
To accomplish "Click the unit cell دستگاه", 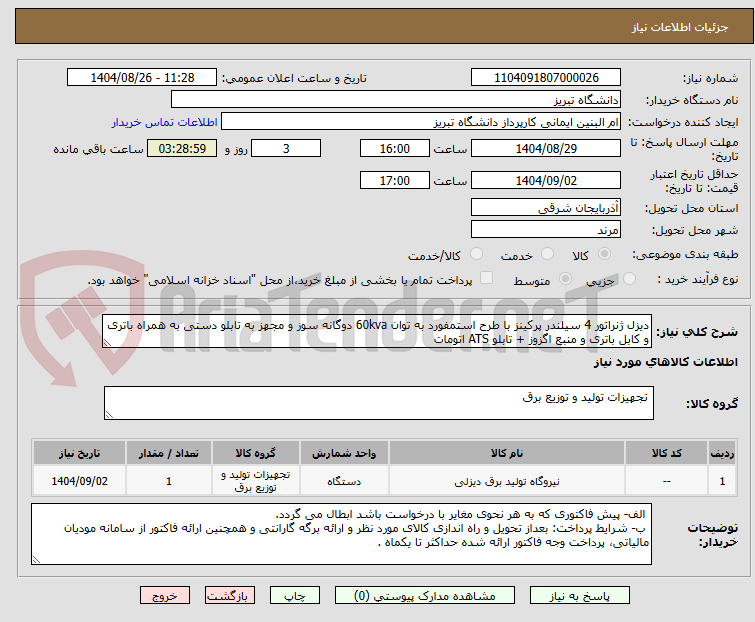I will tap(344, 481).
